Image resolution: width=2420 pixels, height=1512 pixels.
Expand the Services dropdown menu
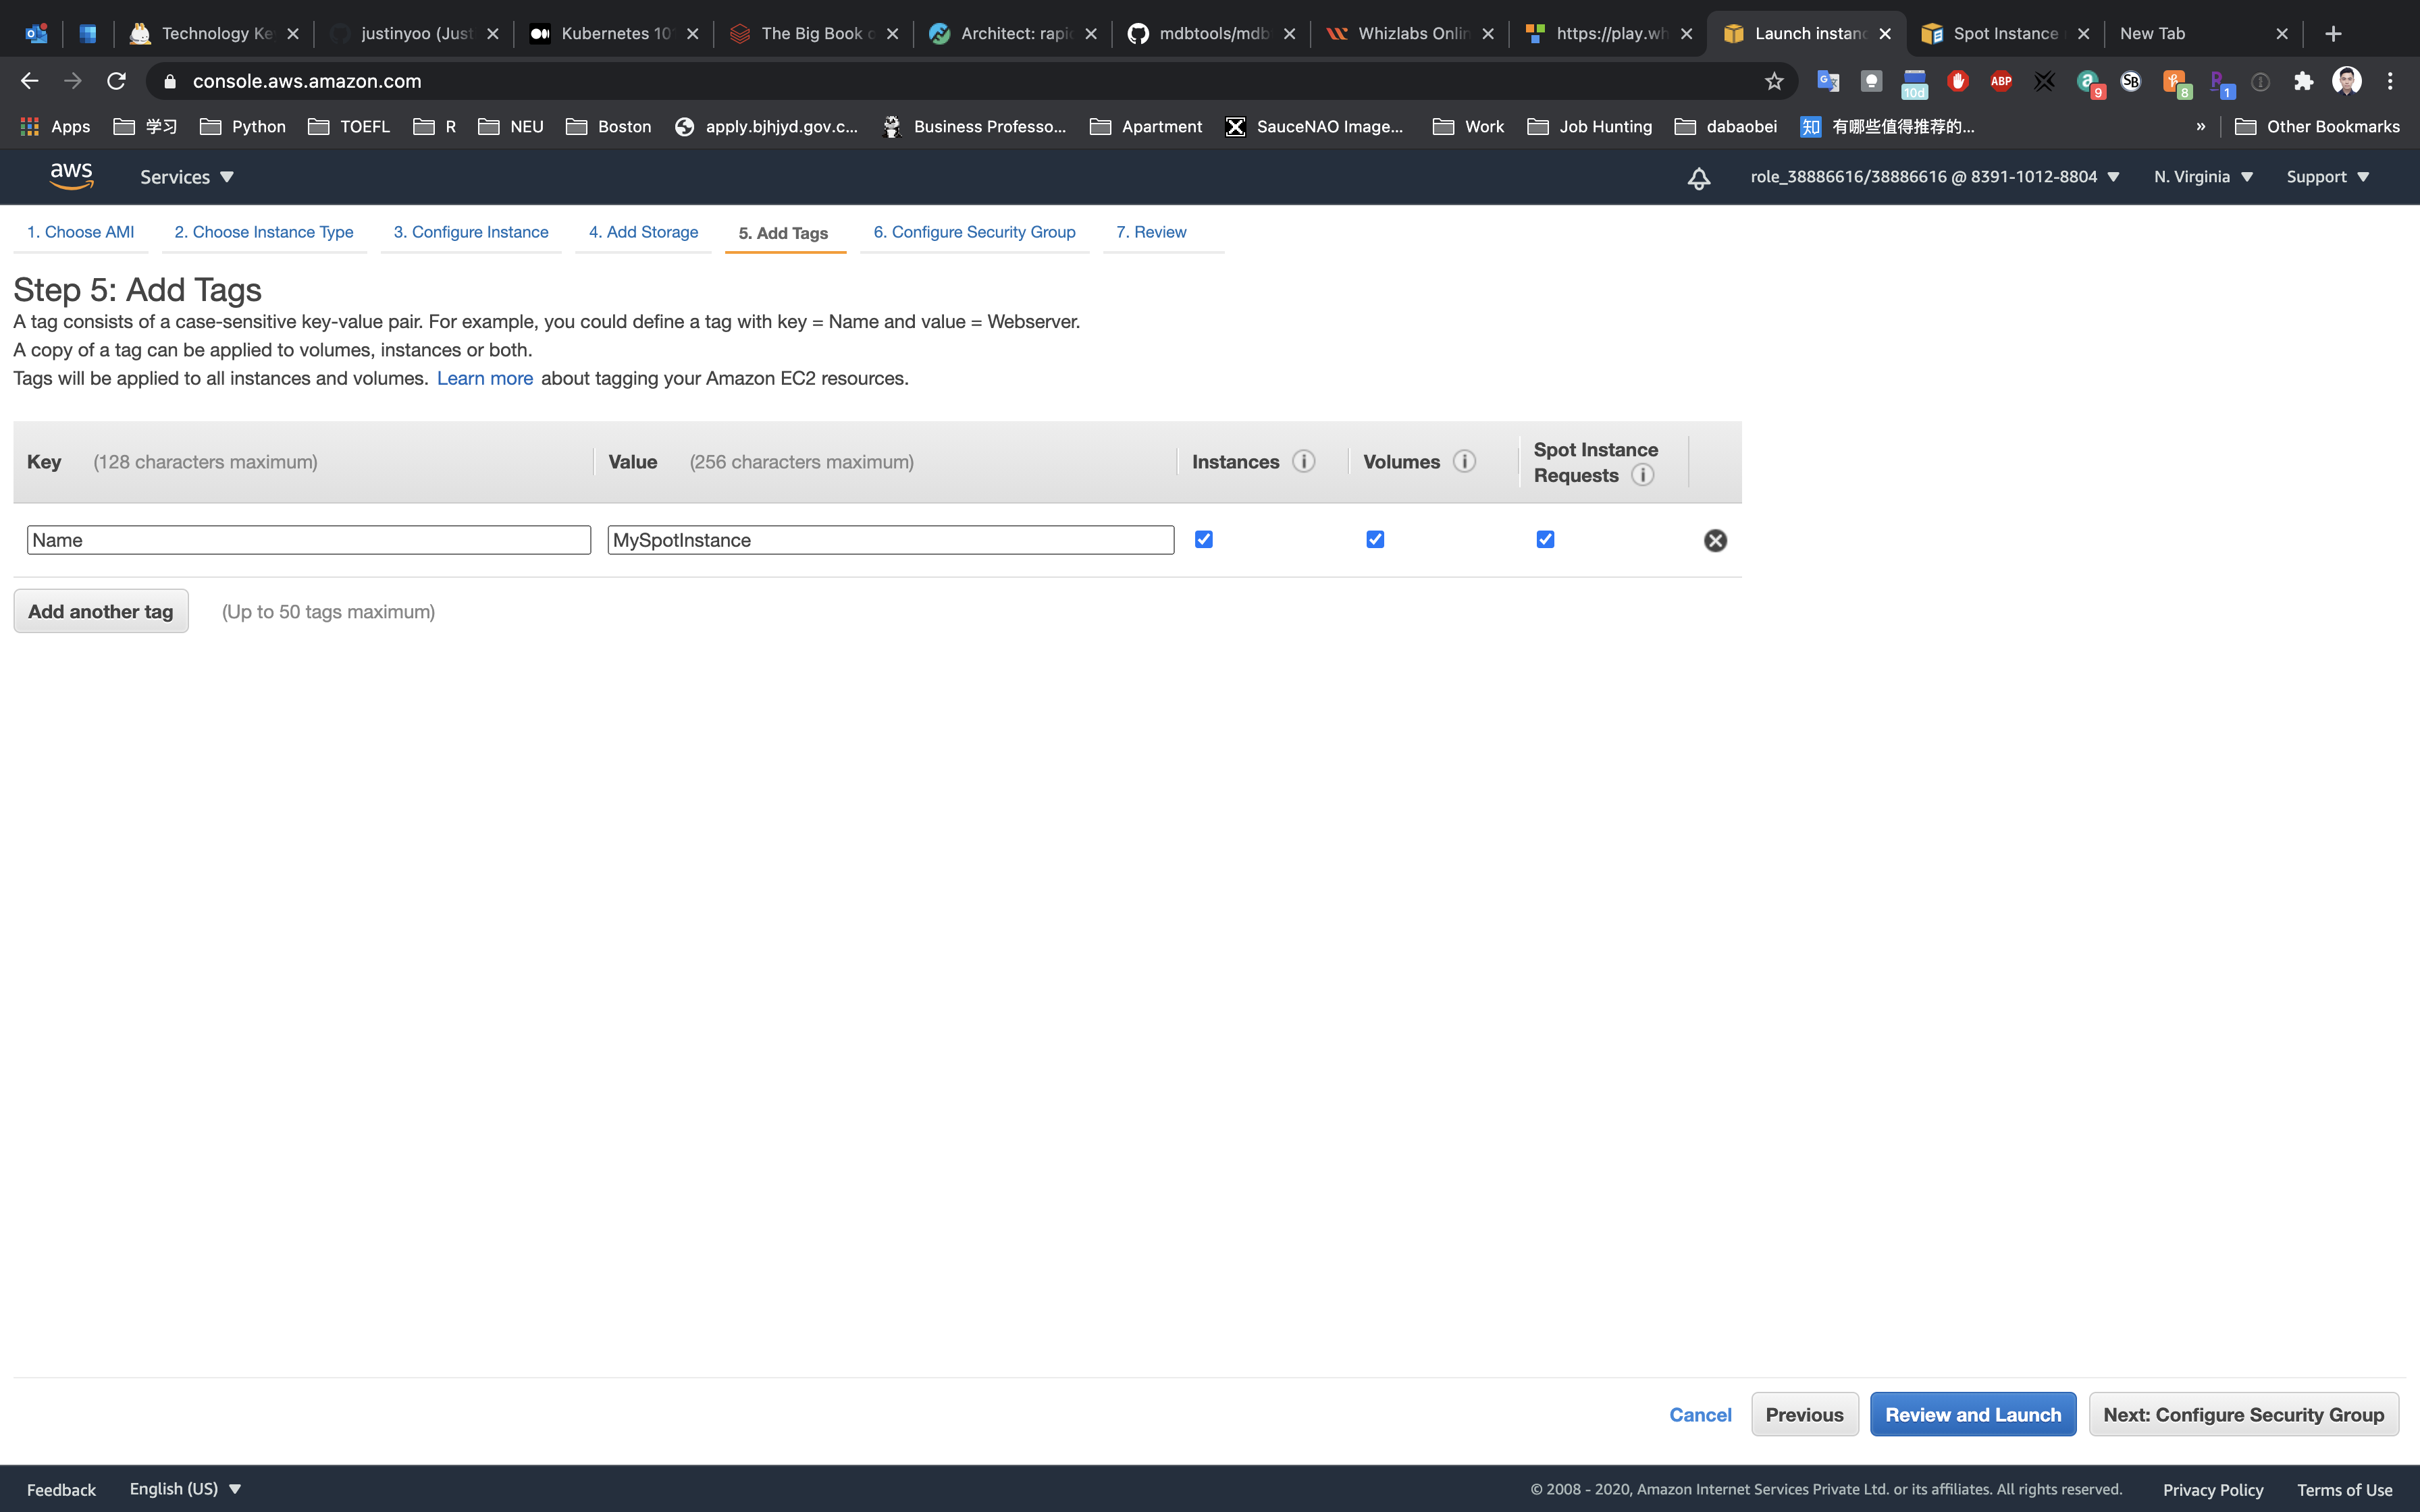pyautogui.click(x=187, y=177)
